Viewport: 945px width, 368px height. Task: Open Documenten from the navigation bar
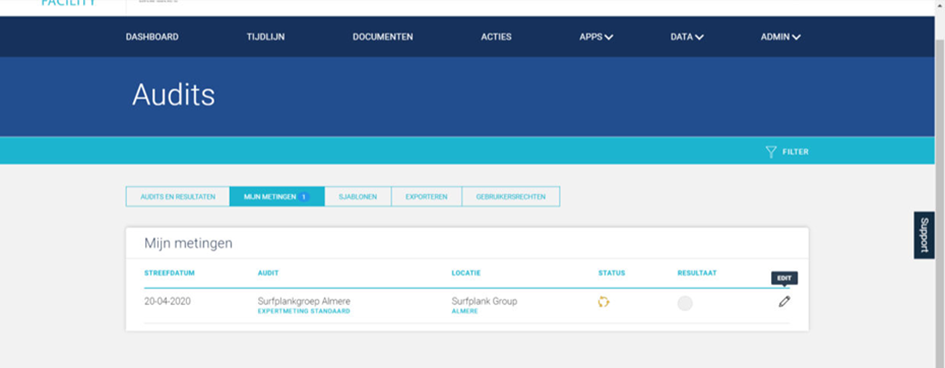pos(383,37)
